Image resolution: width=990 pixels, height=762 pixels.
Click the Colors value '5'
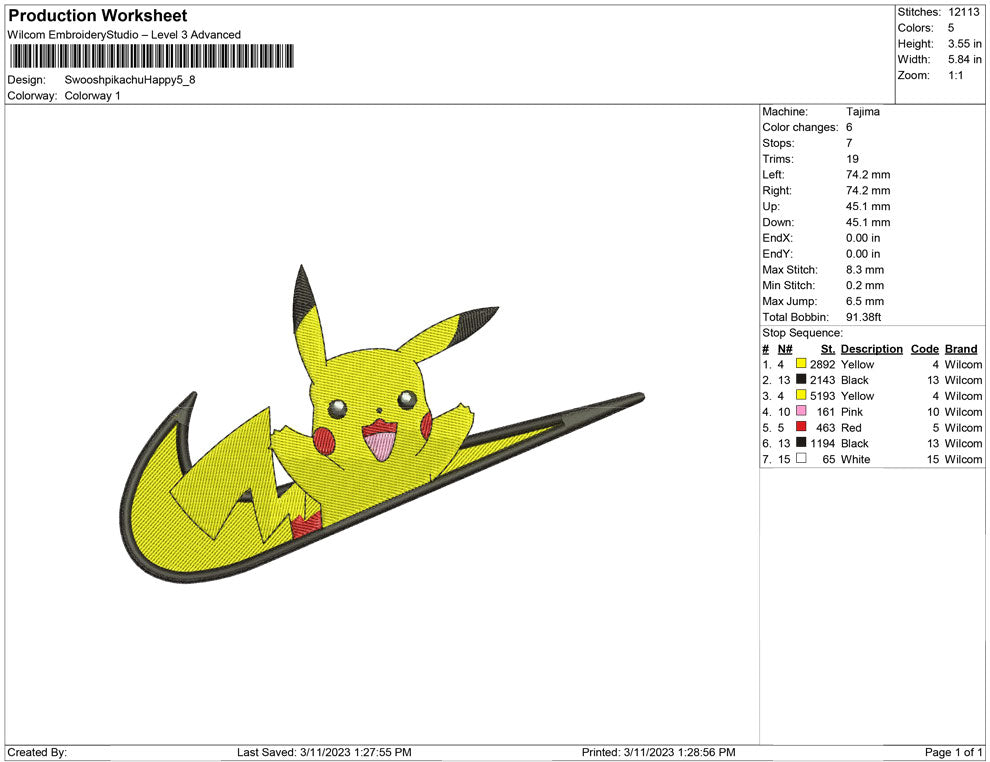951,28
